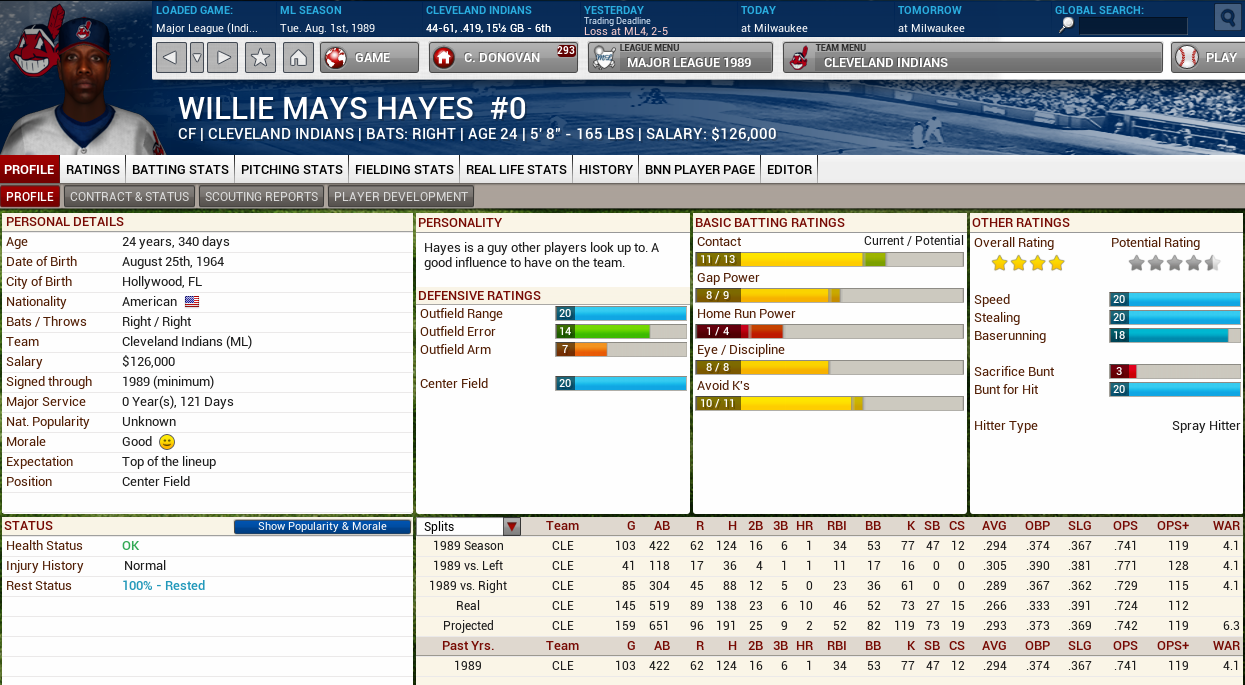Open the Splits dropdown
The width and height of the screenshot is (1245, 685).
(x=470, y=526)
